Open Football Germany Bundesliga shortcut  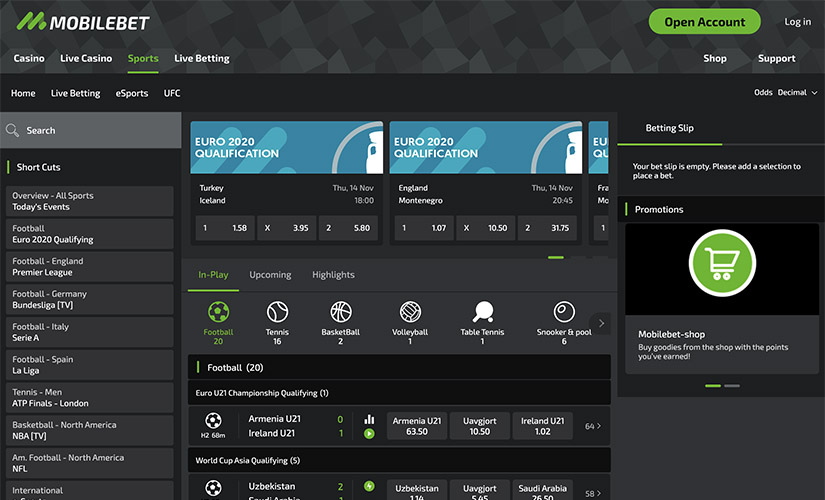(89, 299)
